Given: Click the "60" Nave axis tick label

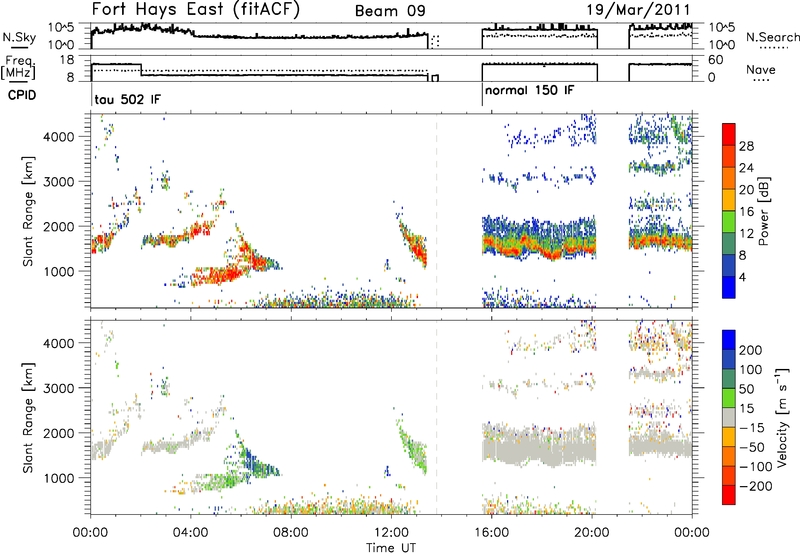Looking at the screenshot, I should pyautogui.click(x=715, y=60).
